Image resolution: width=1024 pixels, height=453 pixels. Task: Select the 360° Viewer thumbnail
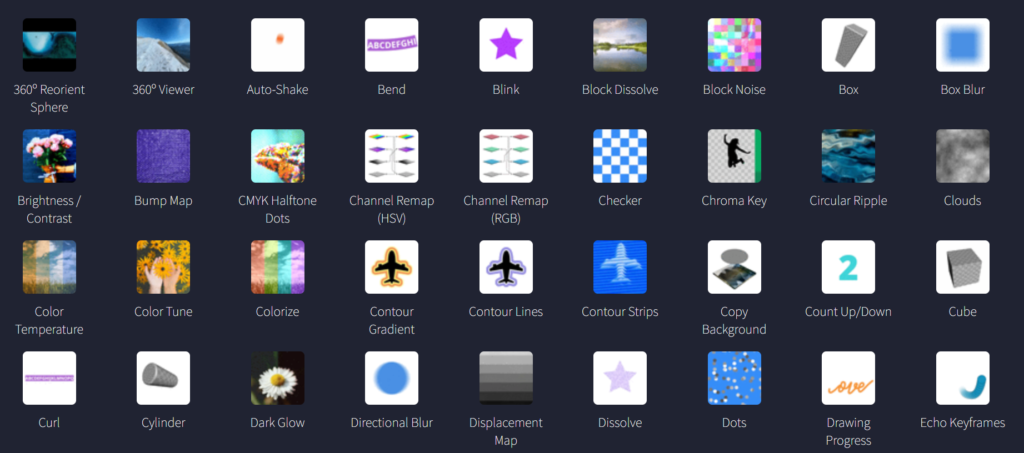[163, 45]
